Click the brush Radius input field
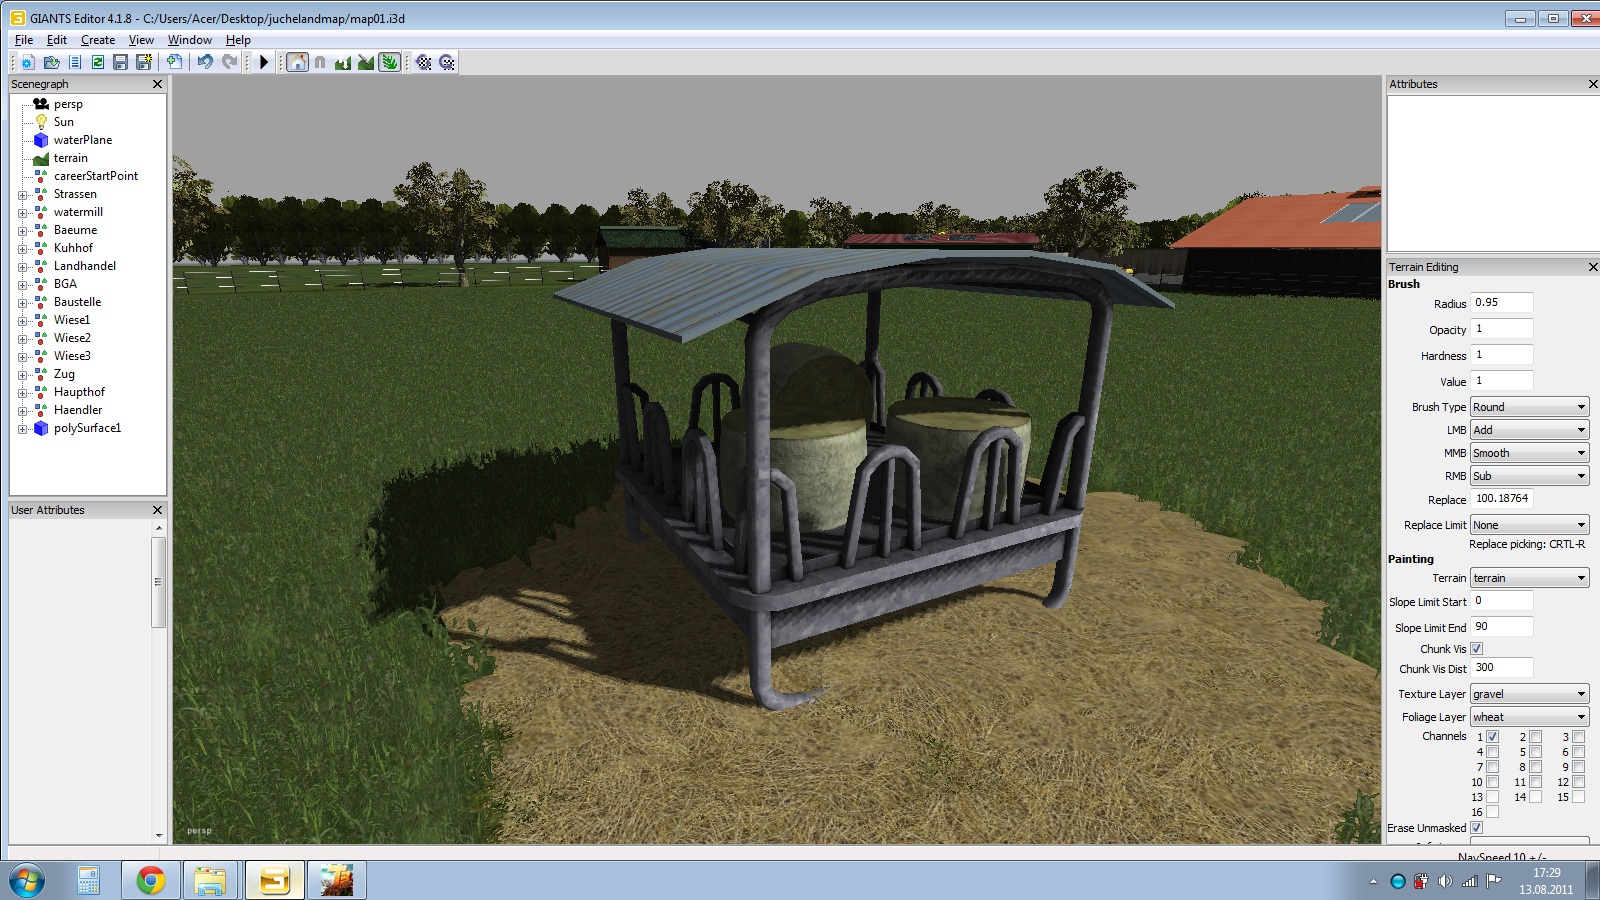This screenshot has height=900, width=1600. pyautogui.click(x=1501, y=303)
